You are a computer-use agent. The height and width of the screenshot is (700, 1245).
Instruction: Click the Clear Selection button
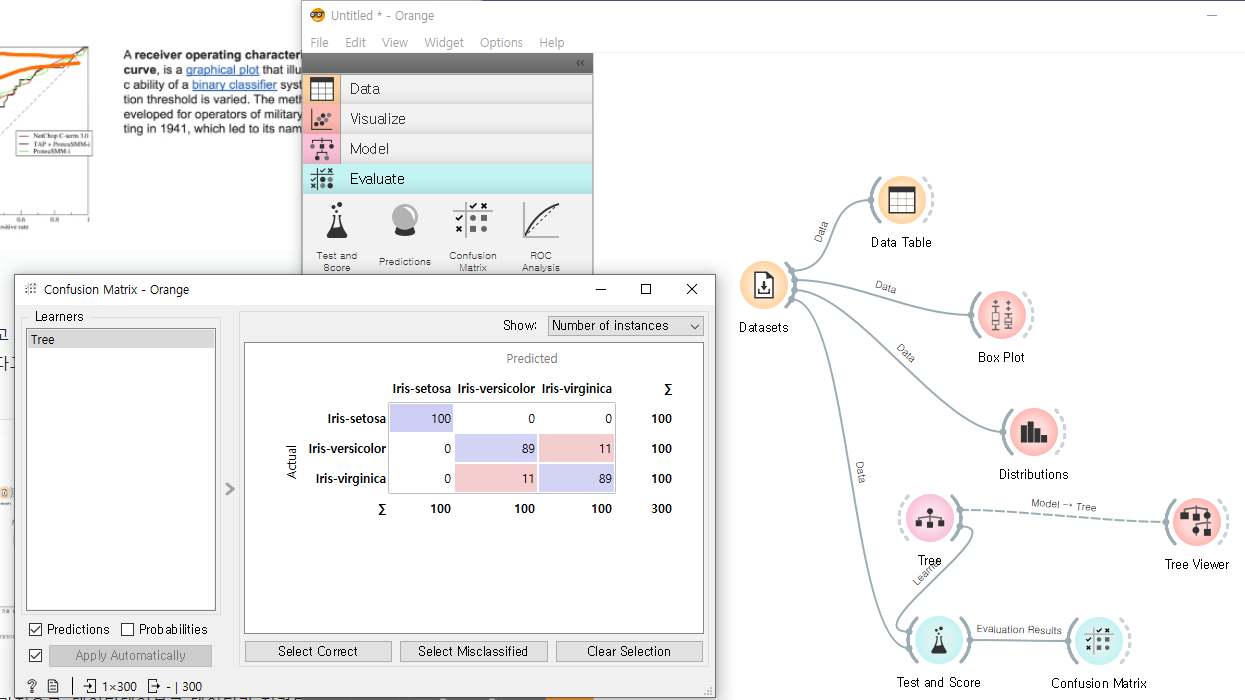pos(629,651)
